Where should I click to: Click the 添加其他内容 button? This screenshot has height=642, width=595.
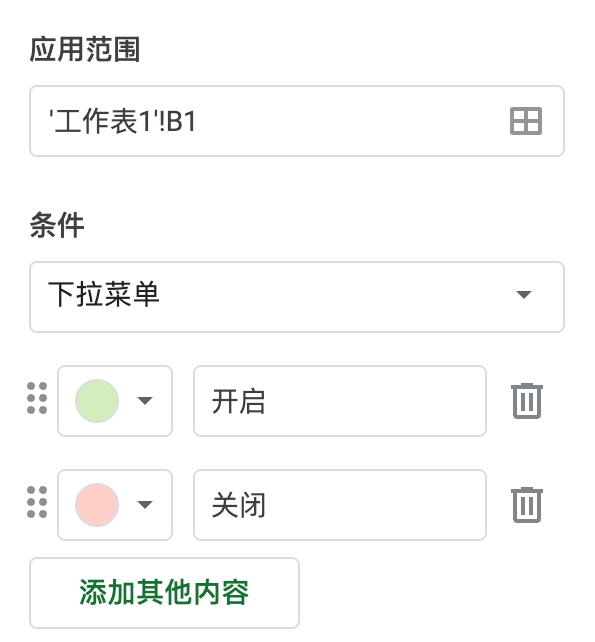click(164, 592)
